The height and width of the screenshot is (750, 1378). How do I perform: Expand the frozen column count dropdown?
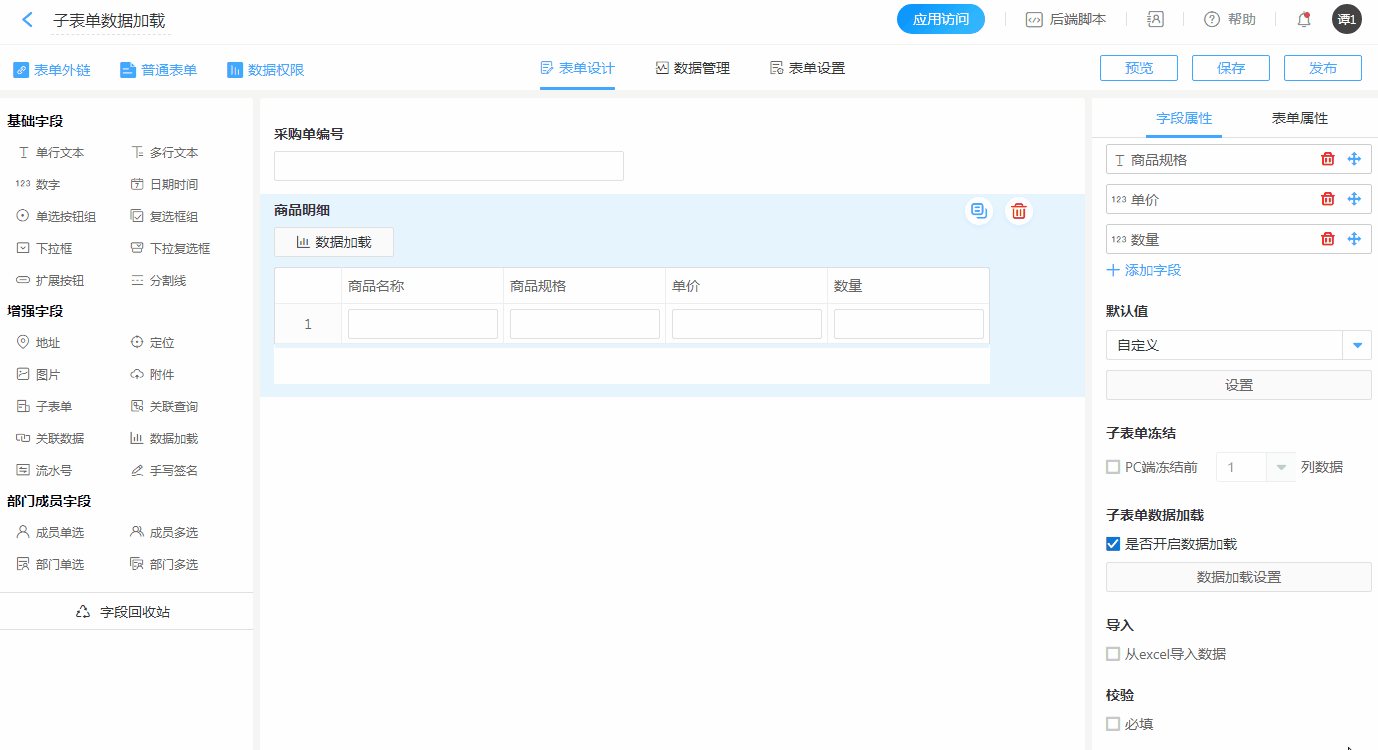pyautogui.click(x=1280, y=467)
